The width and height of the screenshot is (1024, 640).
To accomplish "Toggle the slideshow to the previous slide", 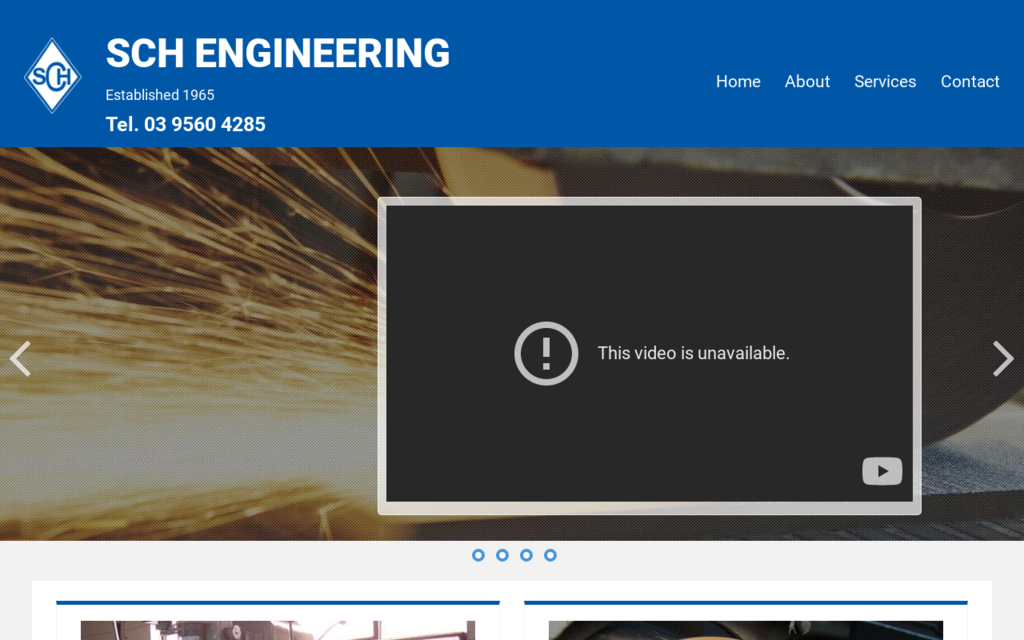I will click(20, 358).
